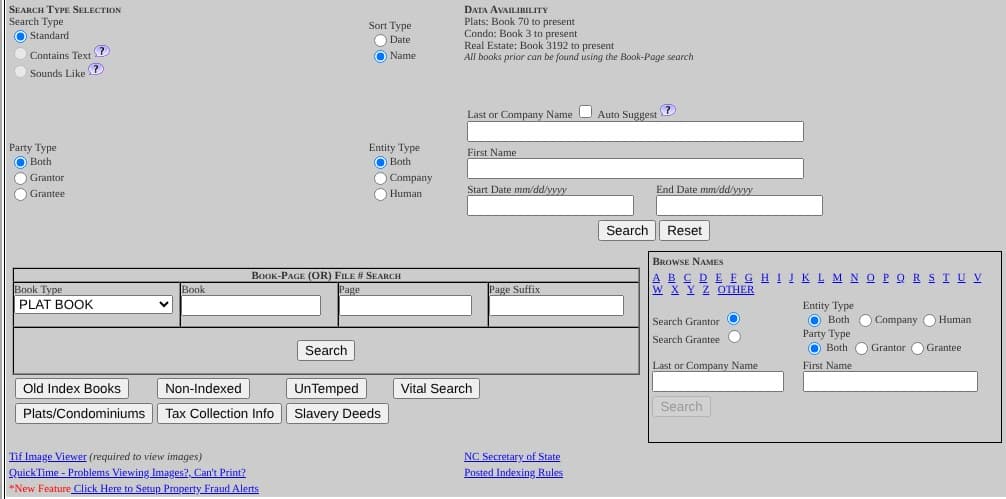Select Human under middle Entity Type
This screenshot has height=499, width=1006.
click(380, 194)
